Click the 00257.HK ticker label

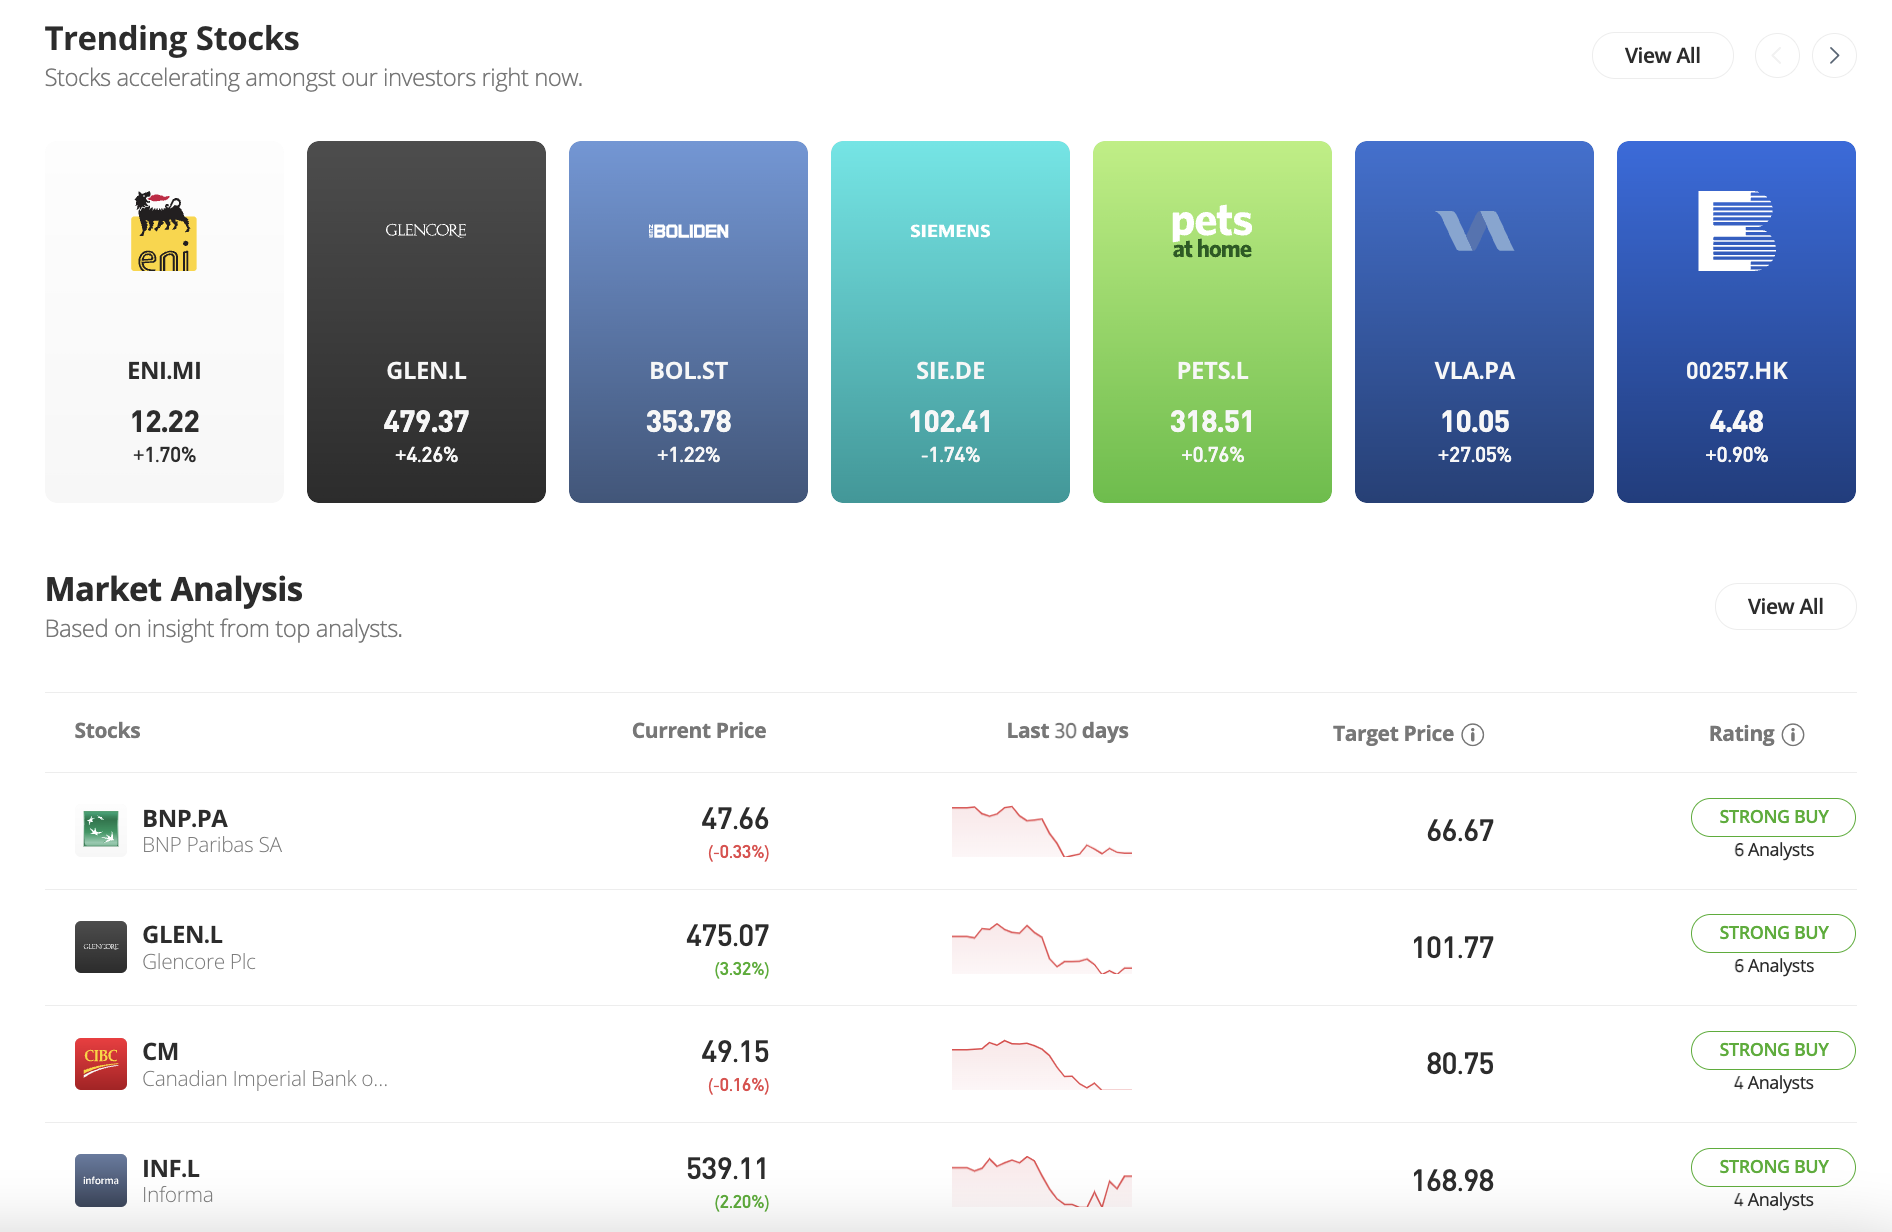pyautogui.click(x=1736, y=371)
